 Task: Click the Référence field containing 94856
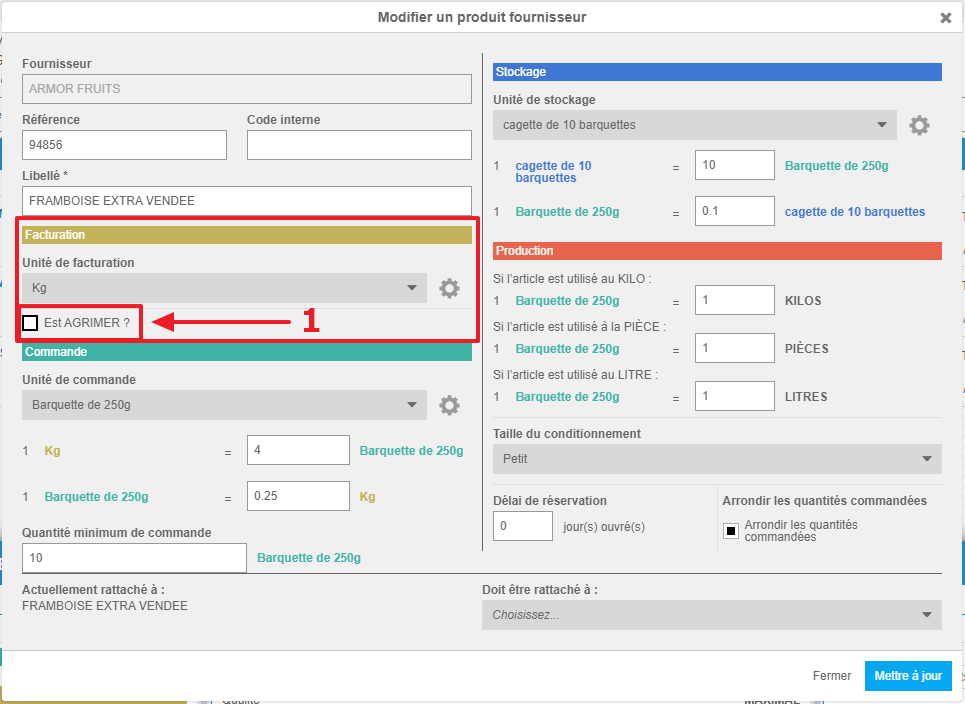coord(124,145)
